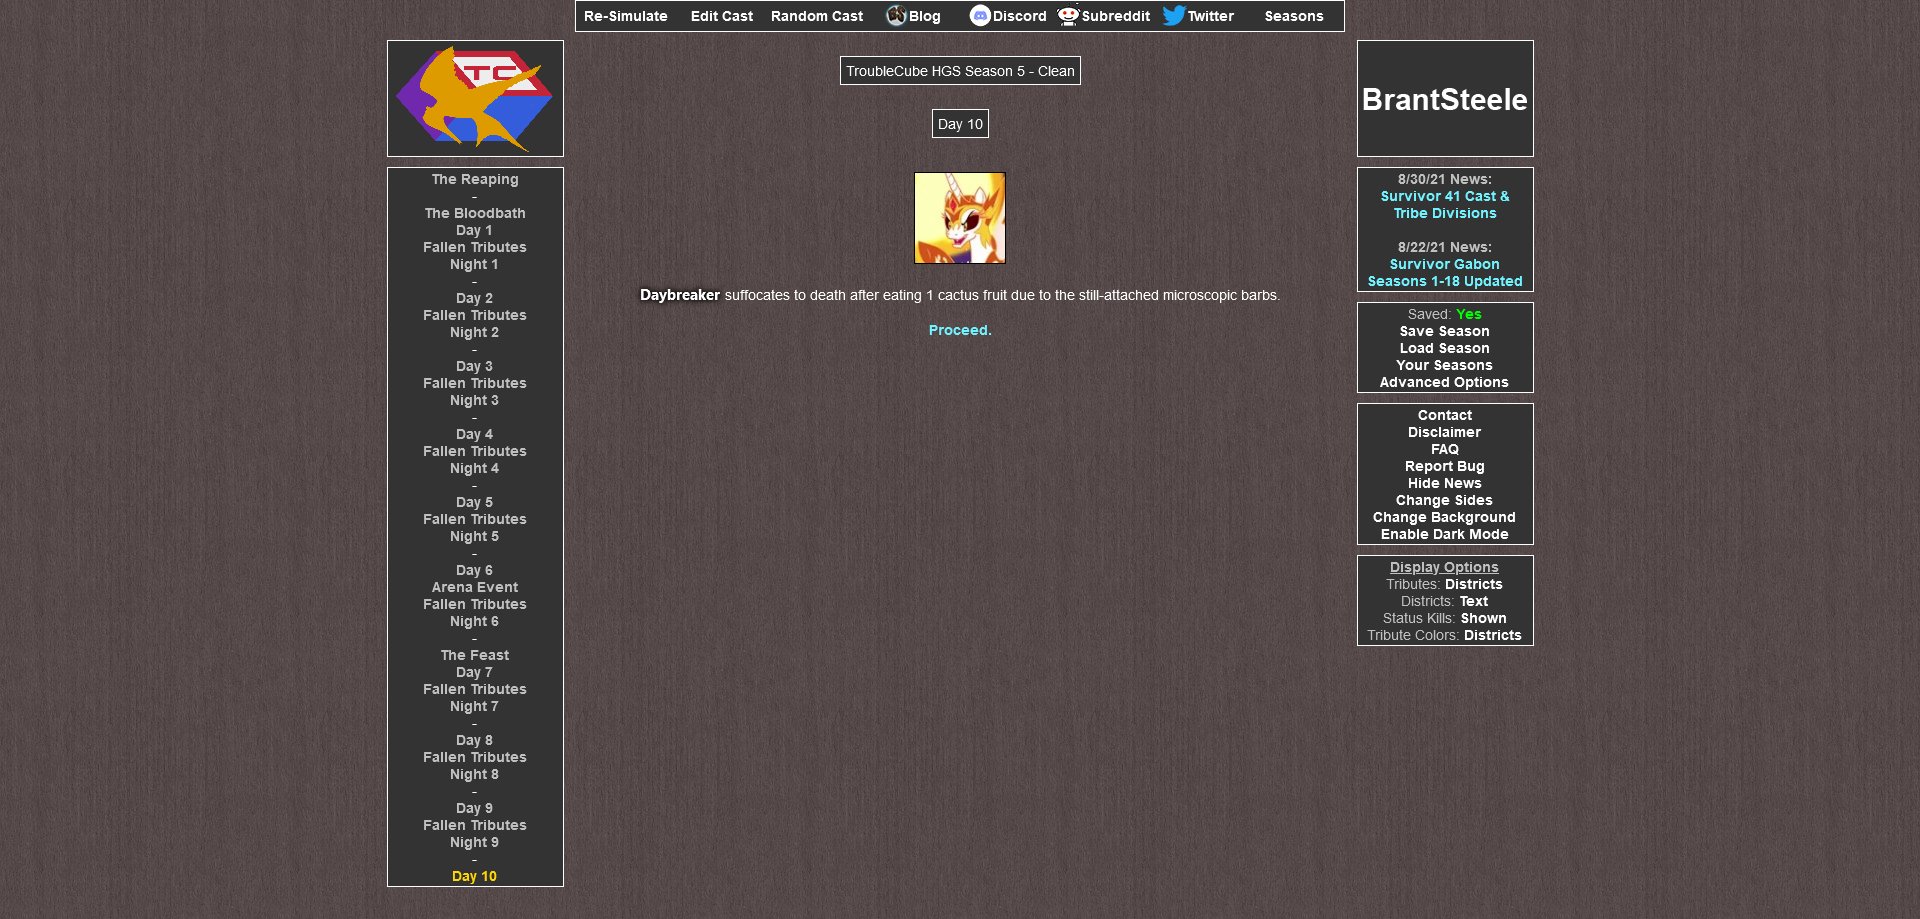1920x919 pixels.
Task: Open The Feast in sidebar
Action: tap(475, 655)
